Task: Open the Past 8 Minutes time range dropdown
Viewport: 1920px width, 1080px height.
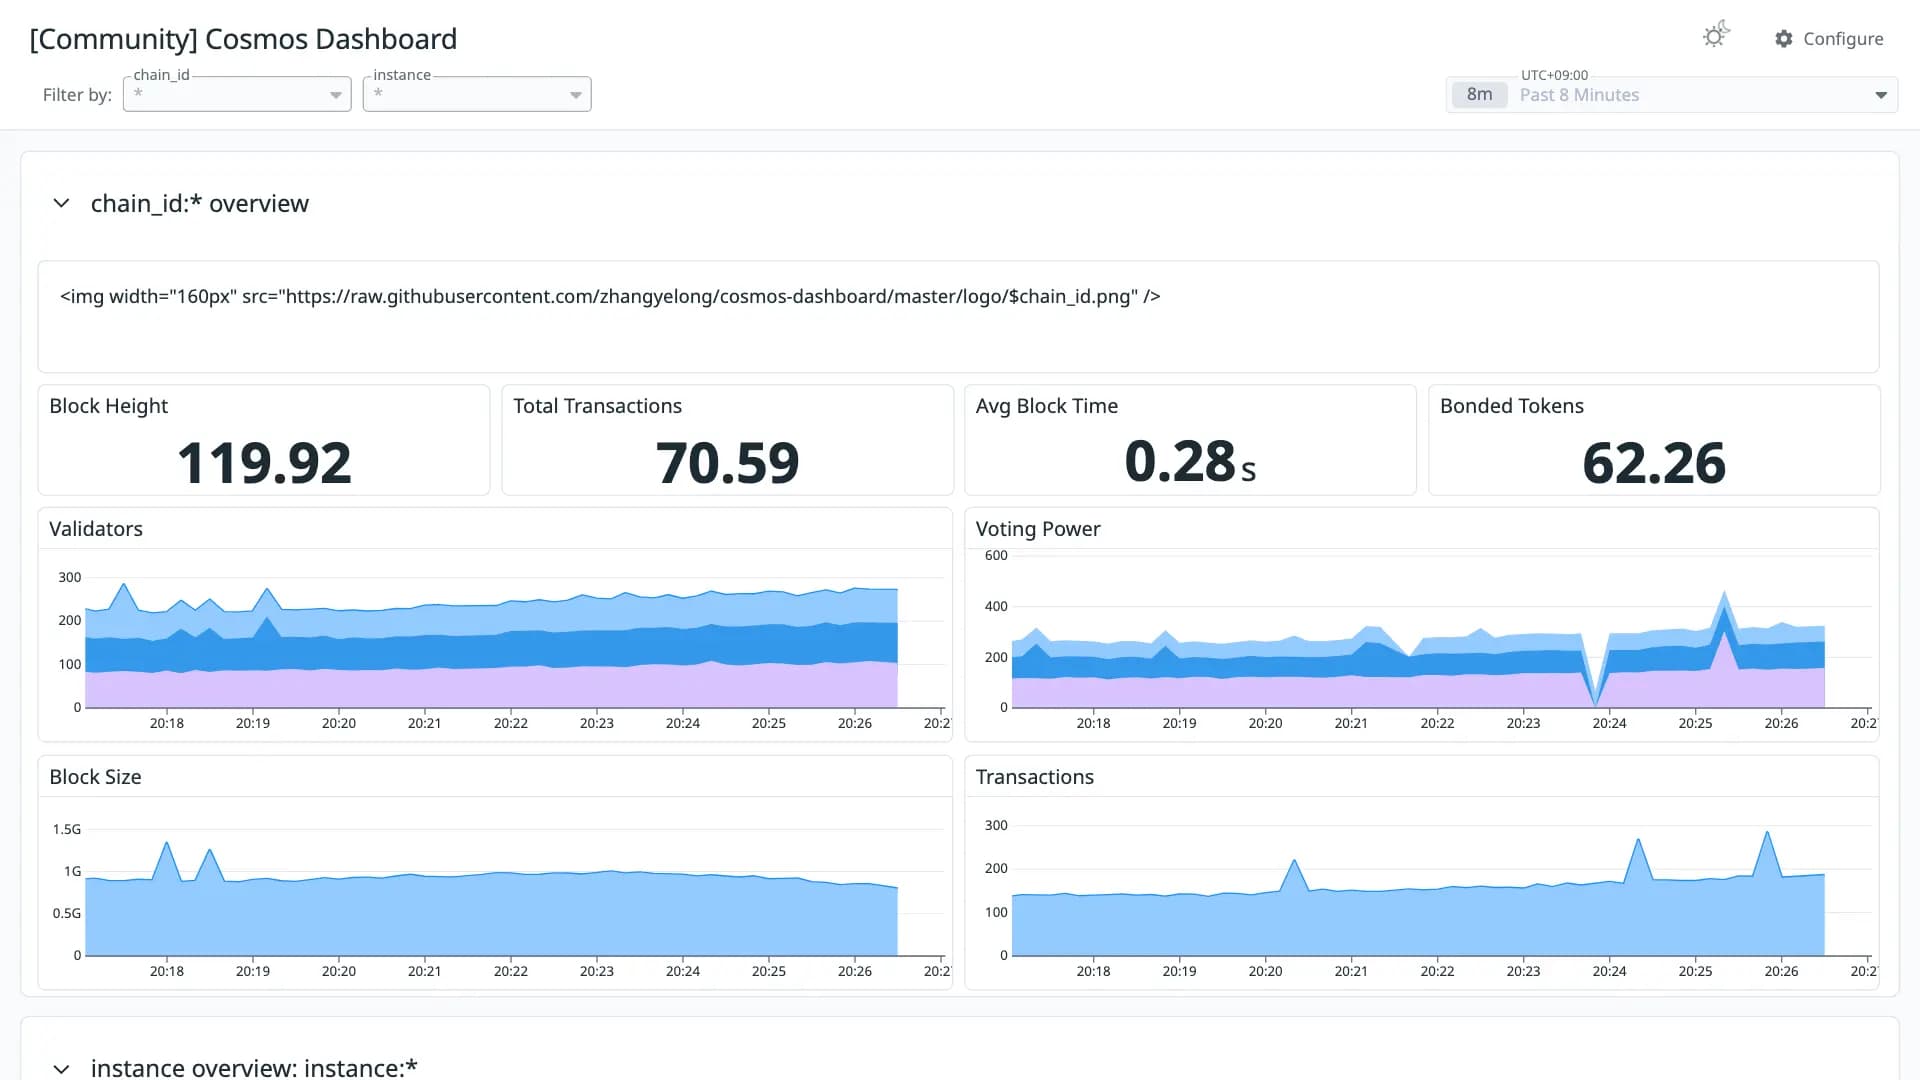Action: pos(1672,95)
